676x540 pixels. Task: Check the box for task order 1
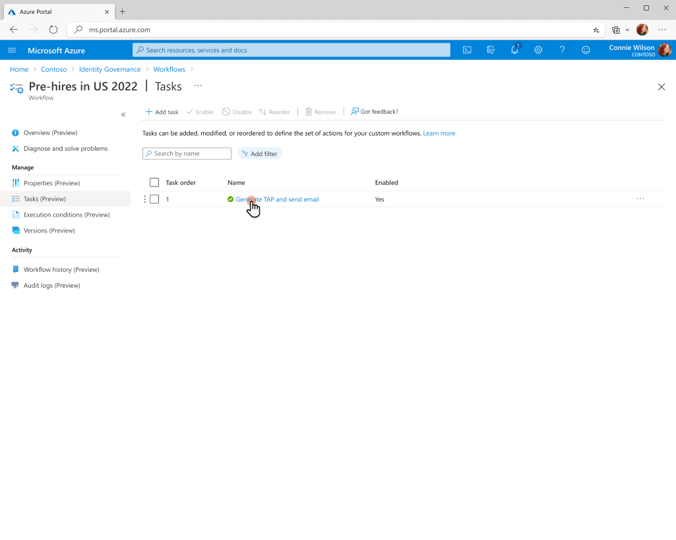(x=154, y=199)
